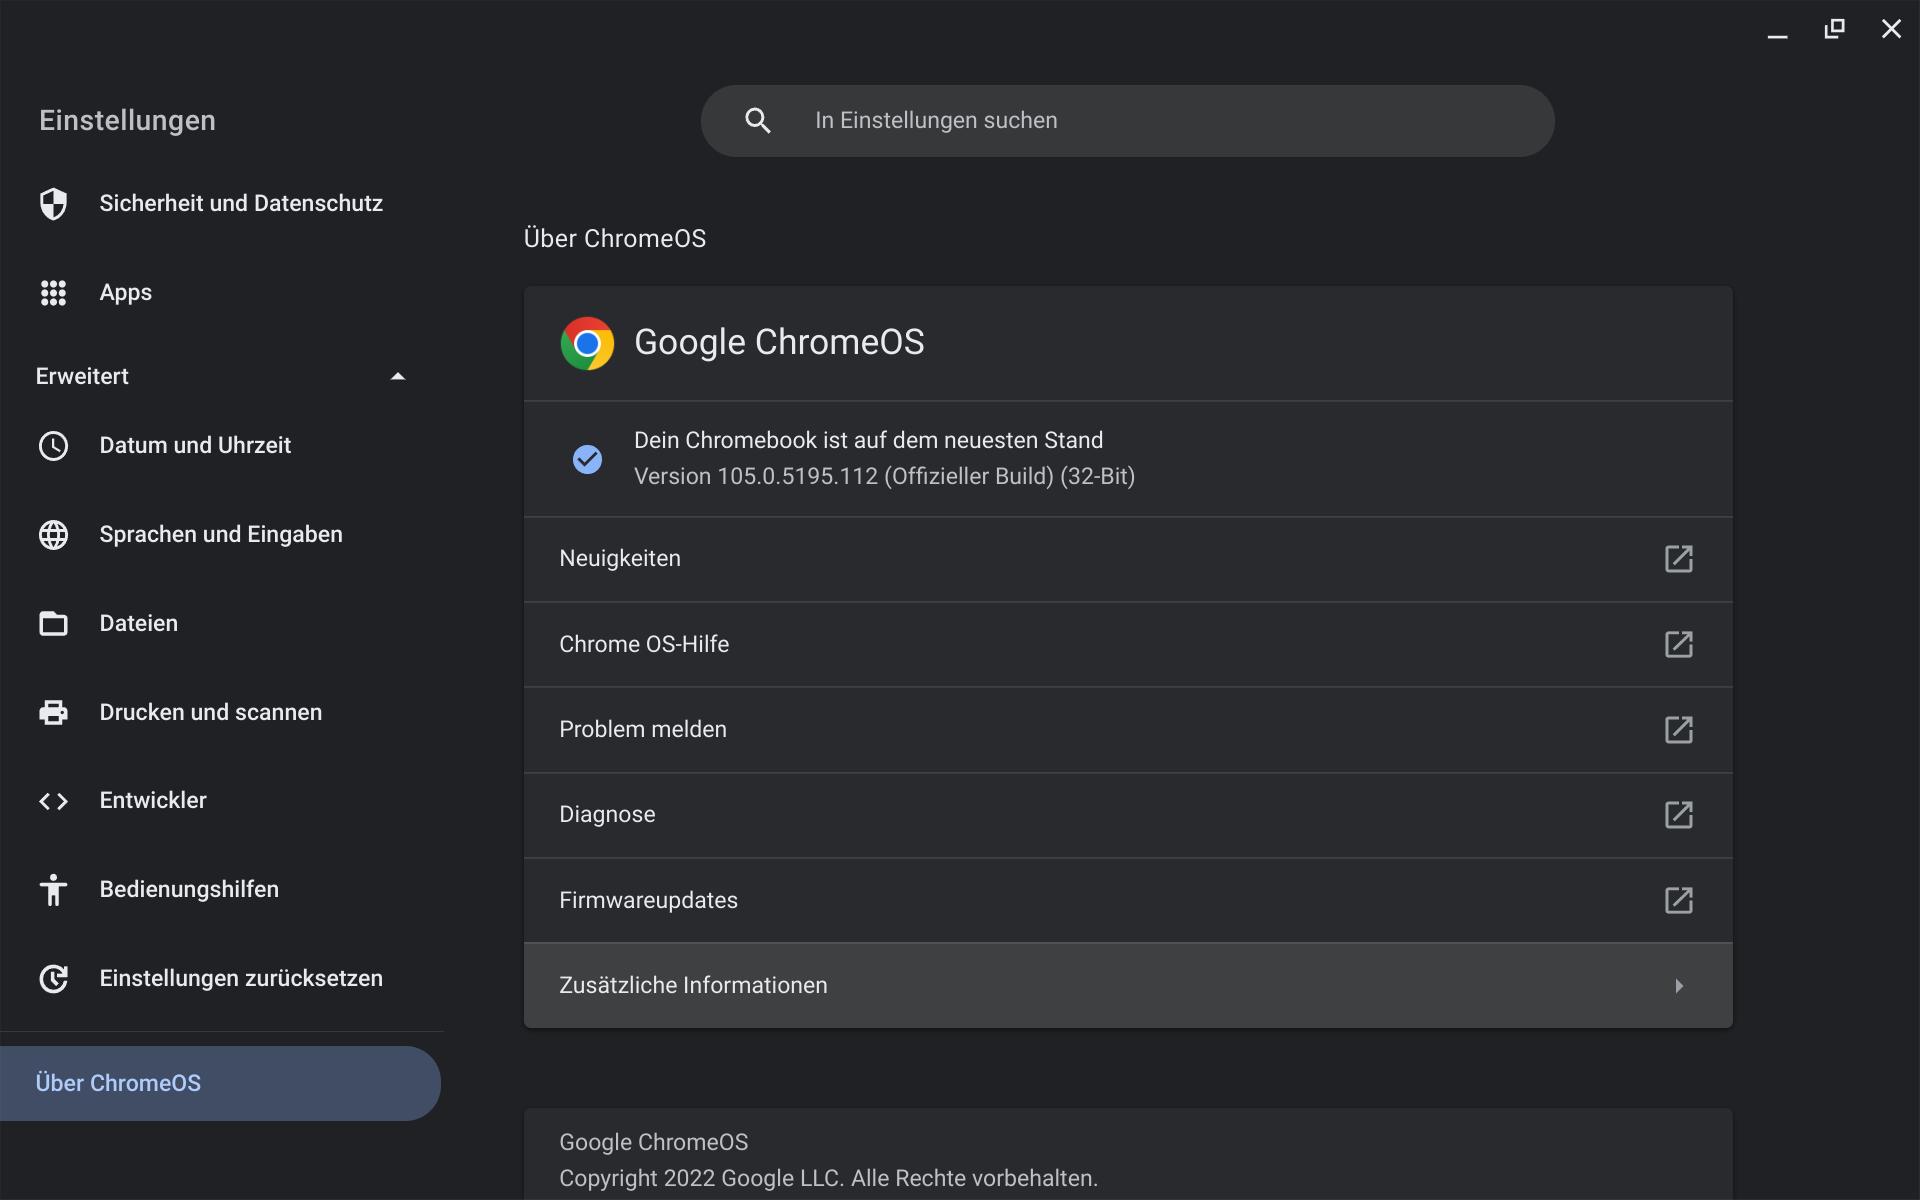Select Über ChromeOS in sidebar
This screenshot has height=1200, width=1920.
click(x=119, y=1084)
